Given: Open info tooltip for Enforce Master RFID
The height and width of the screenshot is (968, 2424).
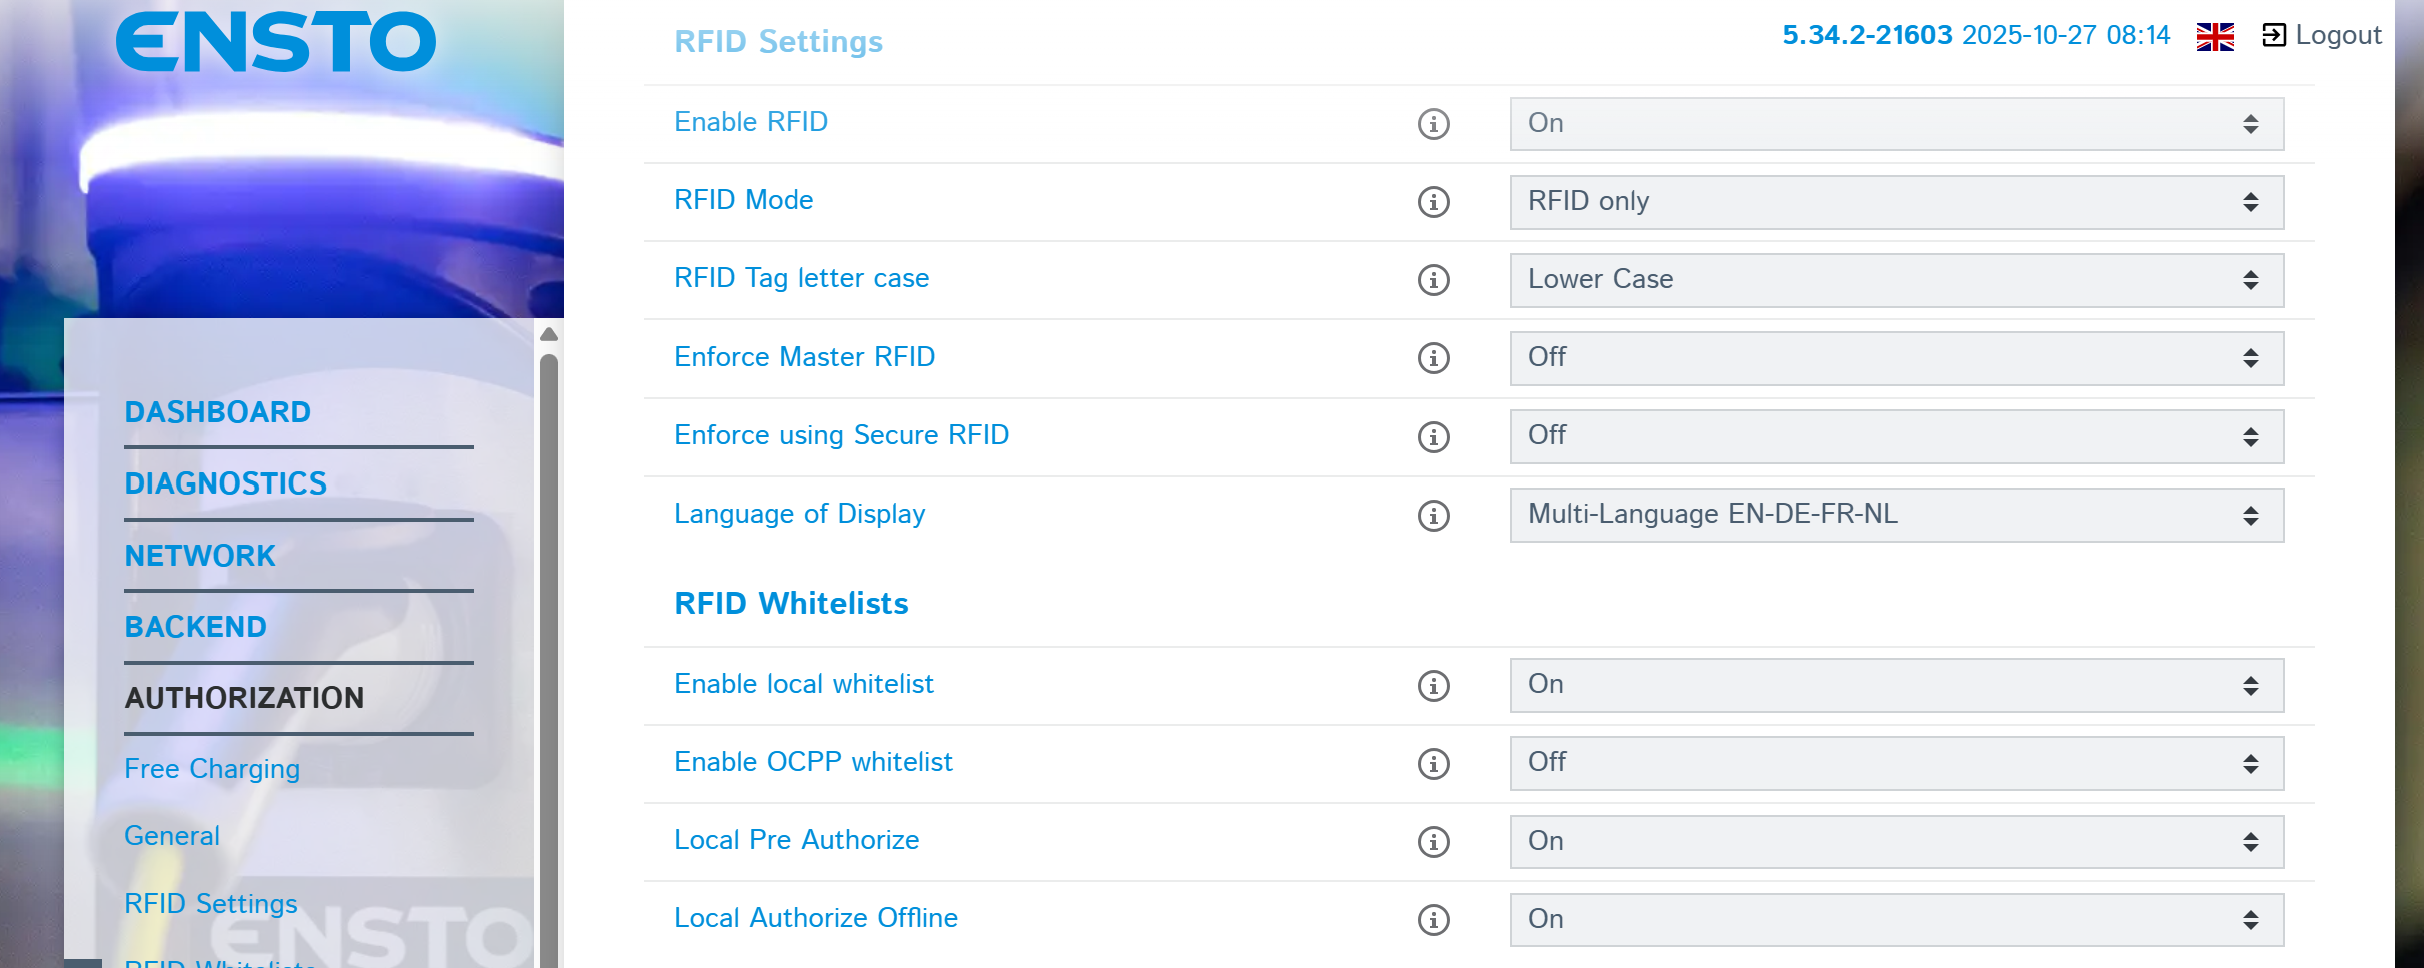Looking at the screenshot, I should pyautogui.click(x=1433, y=358).
